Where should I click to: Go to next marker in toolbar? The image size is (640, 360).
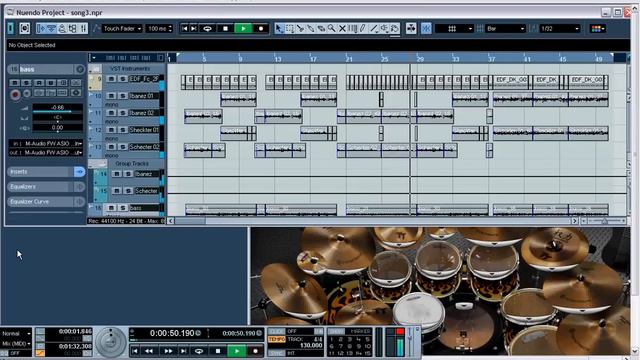click(194, 29)
